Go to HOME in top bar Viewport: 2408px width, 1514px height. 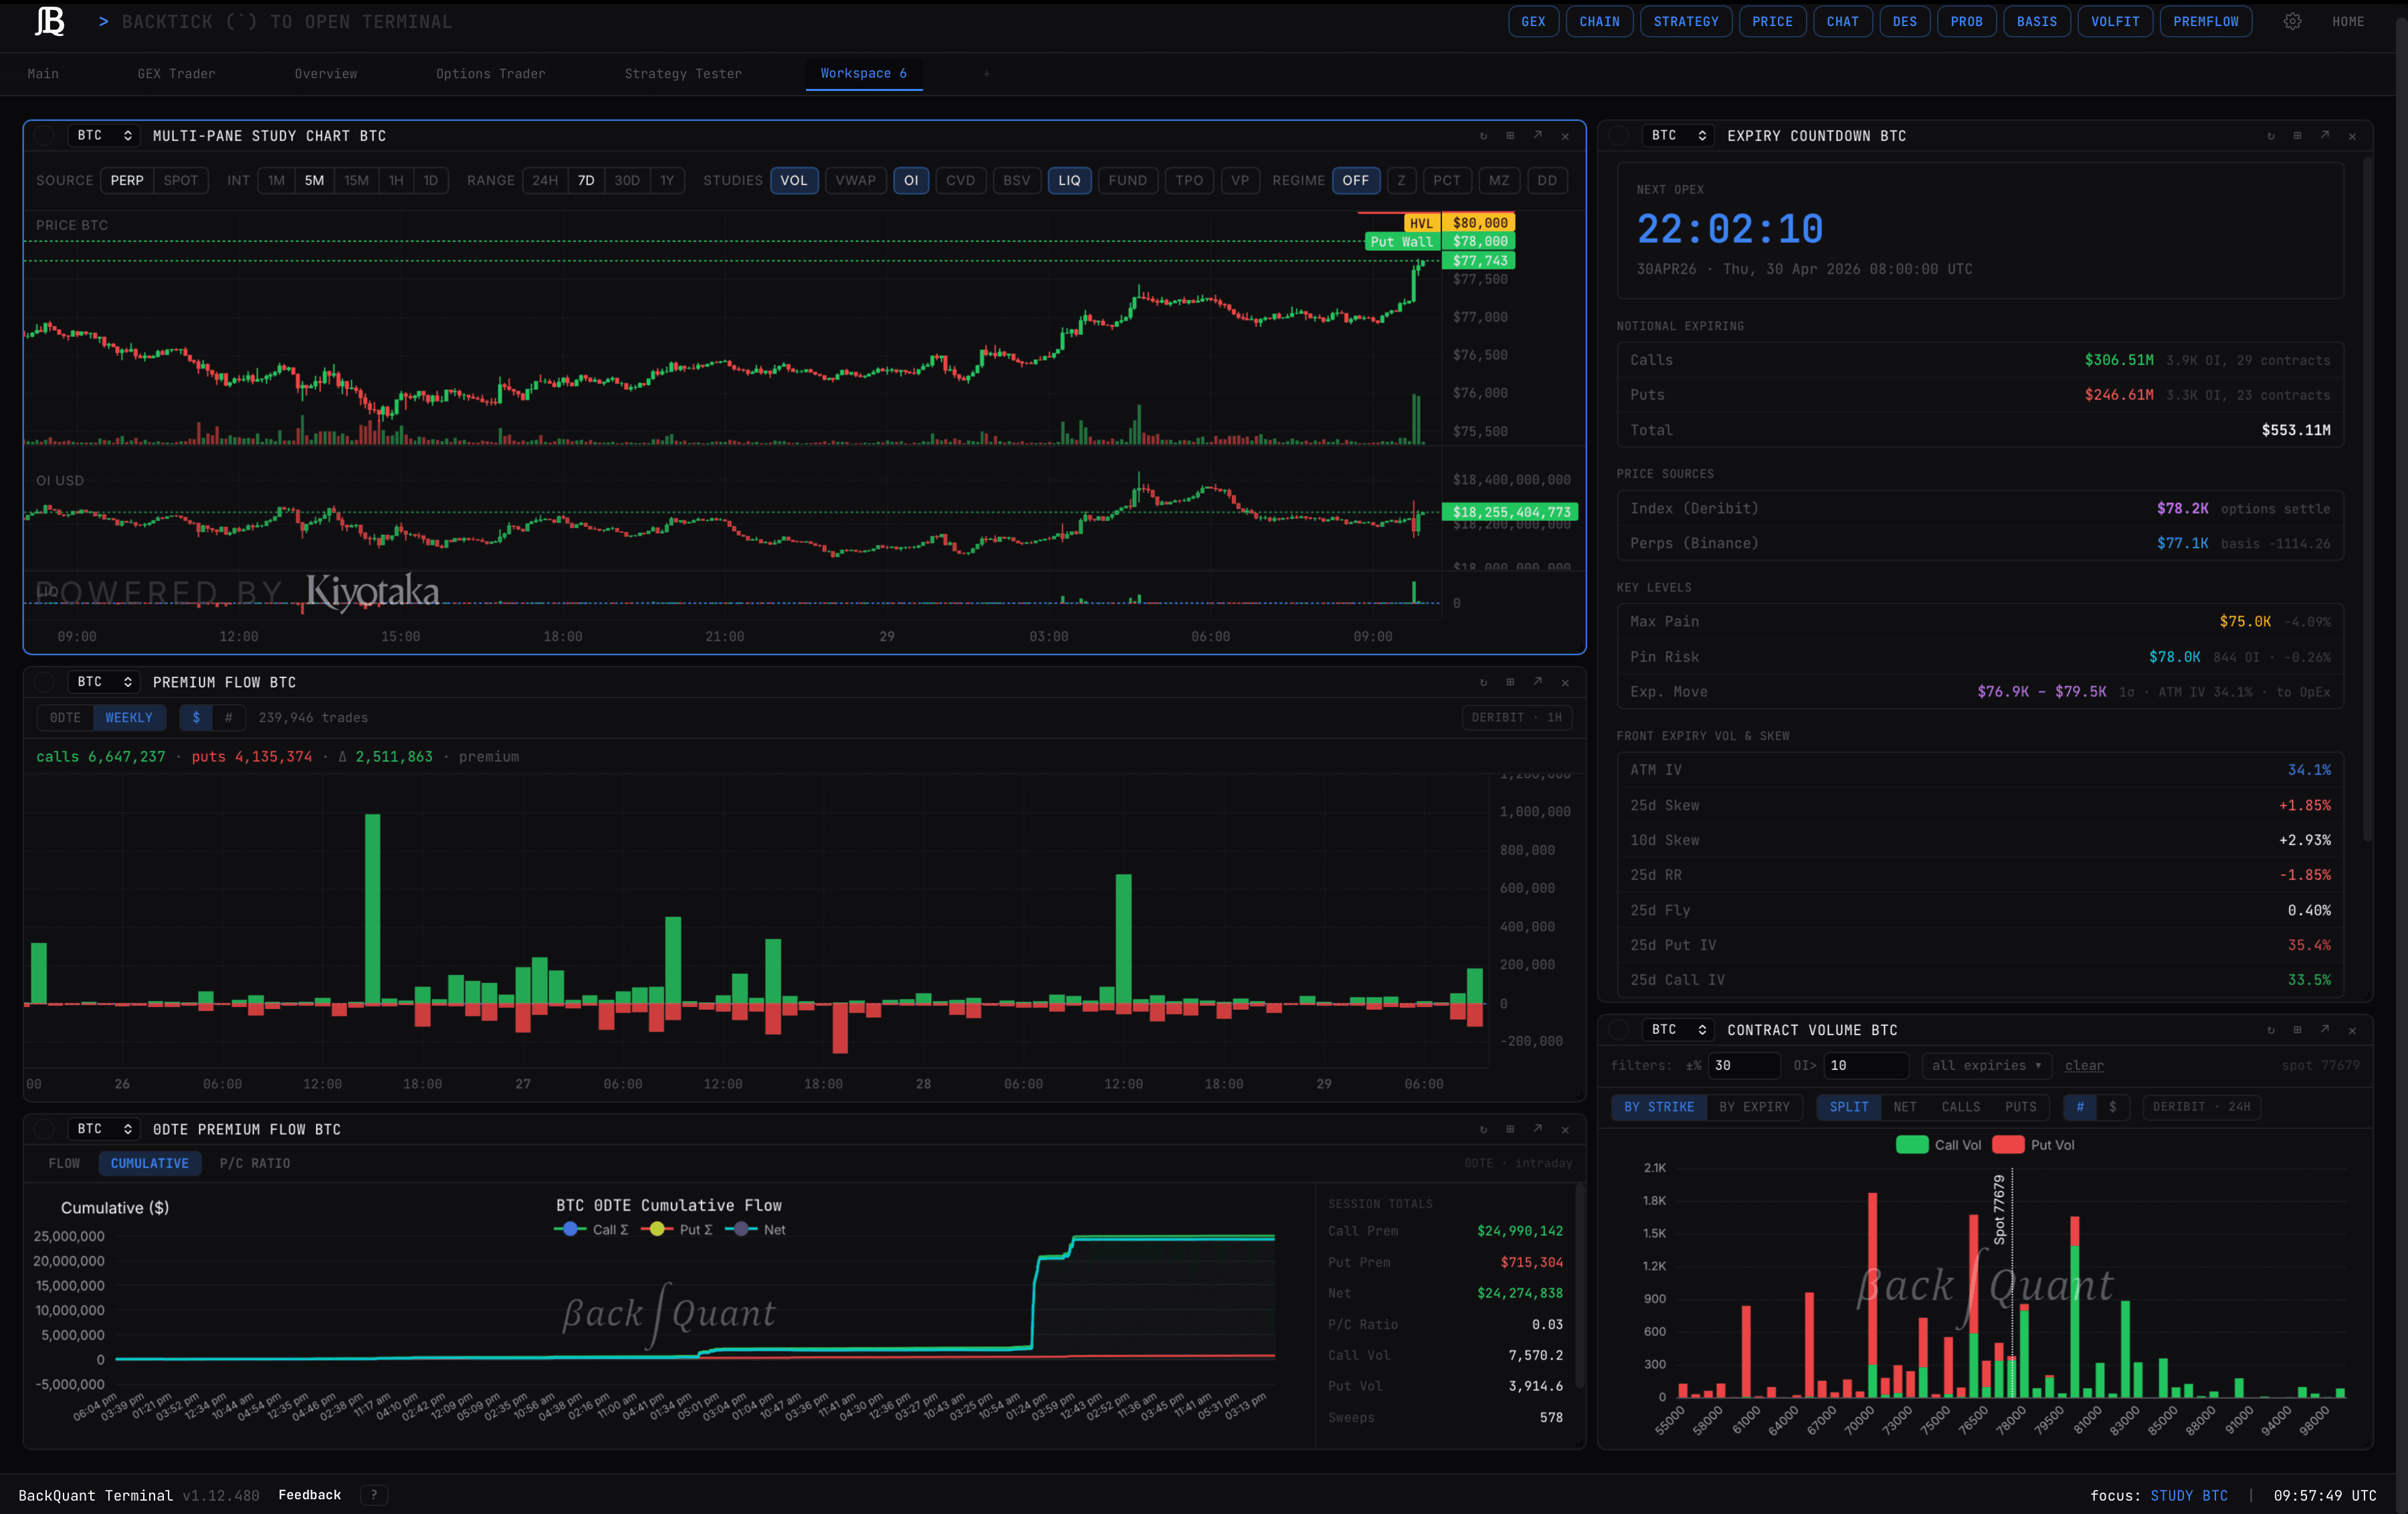pyautogui.click(x=2348, y=22)
